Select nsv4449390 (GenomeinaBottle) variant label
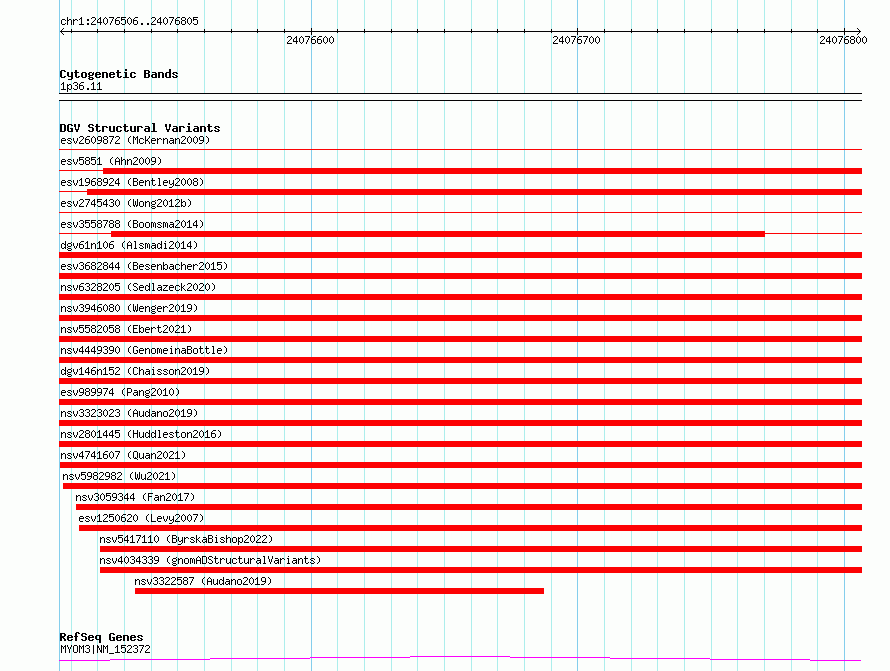This screenshot has height=671, width=890. (144, 350)
